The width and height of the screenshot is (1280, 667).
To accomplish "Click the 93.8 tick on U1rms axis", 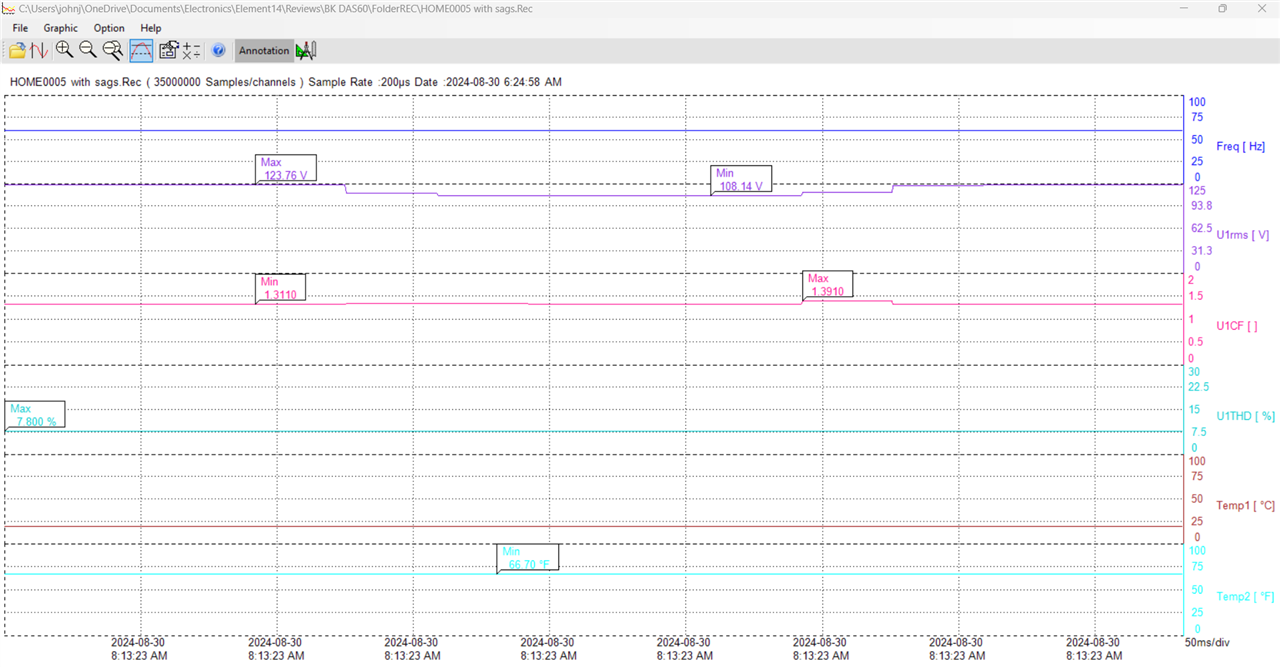I will tap(1201, 205).
